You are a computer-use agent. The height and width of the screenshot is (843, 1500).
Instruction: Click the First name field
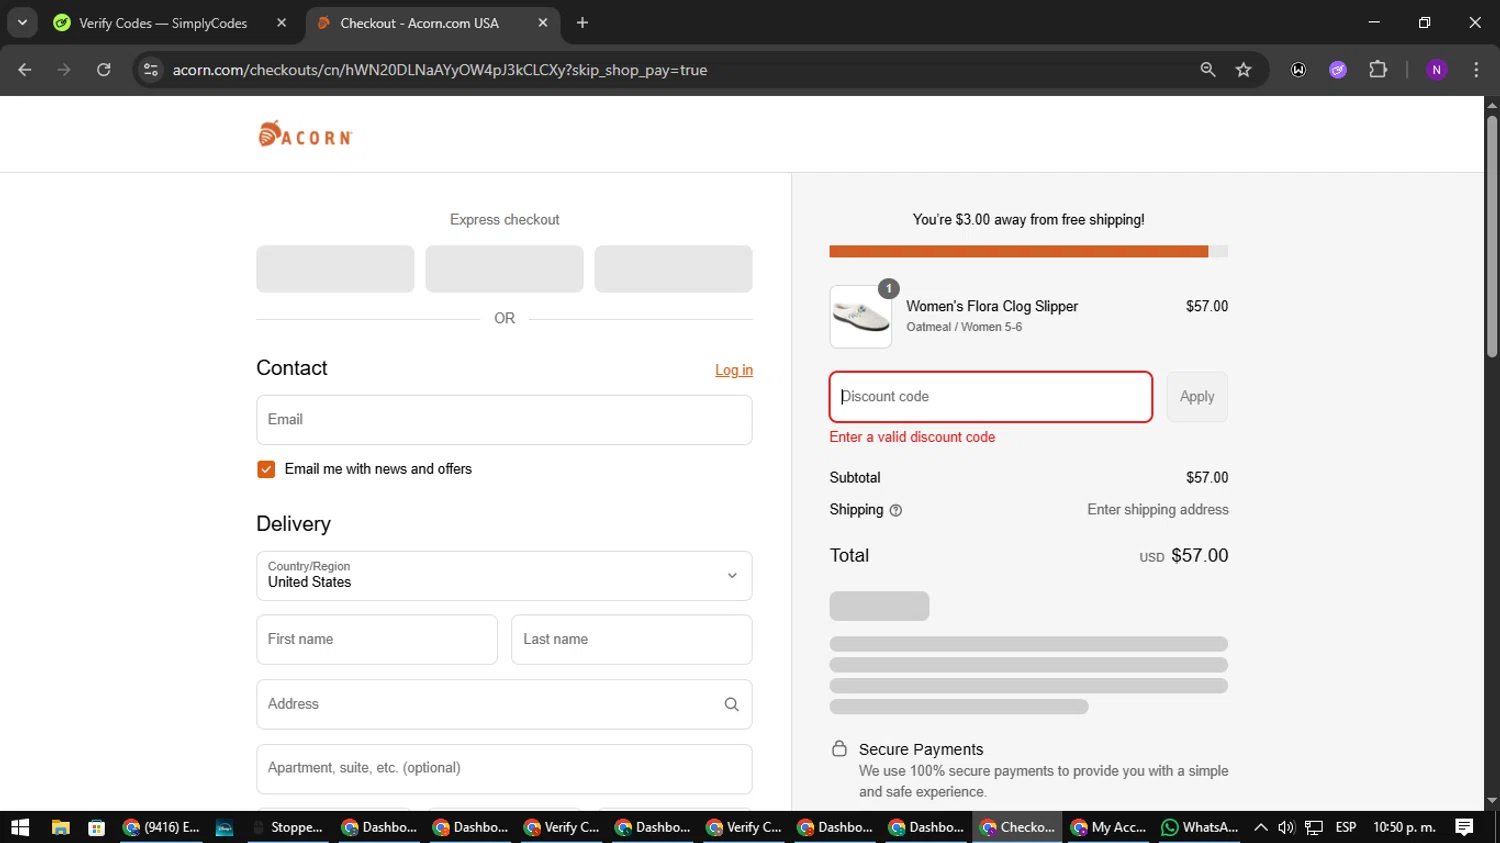(x=377, y=640)
